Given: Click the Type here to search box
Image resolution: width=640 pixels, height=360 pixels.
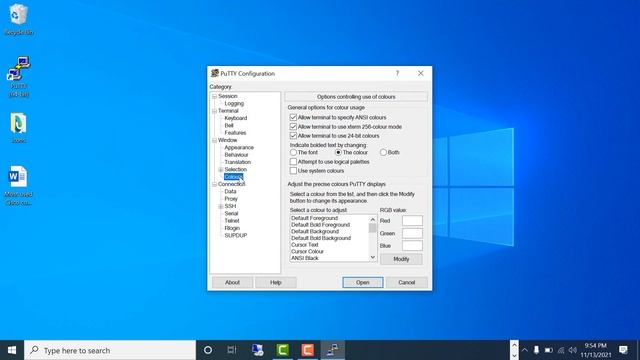Looking at the screenshot, I should 110,350.
